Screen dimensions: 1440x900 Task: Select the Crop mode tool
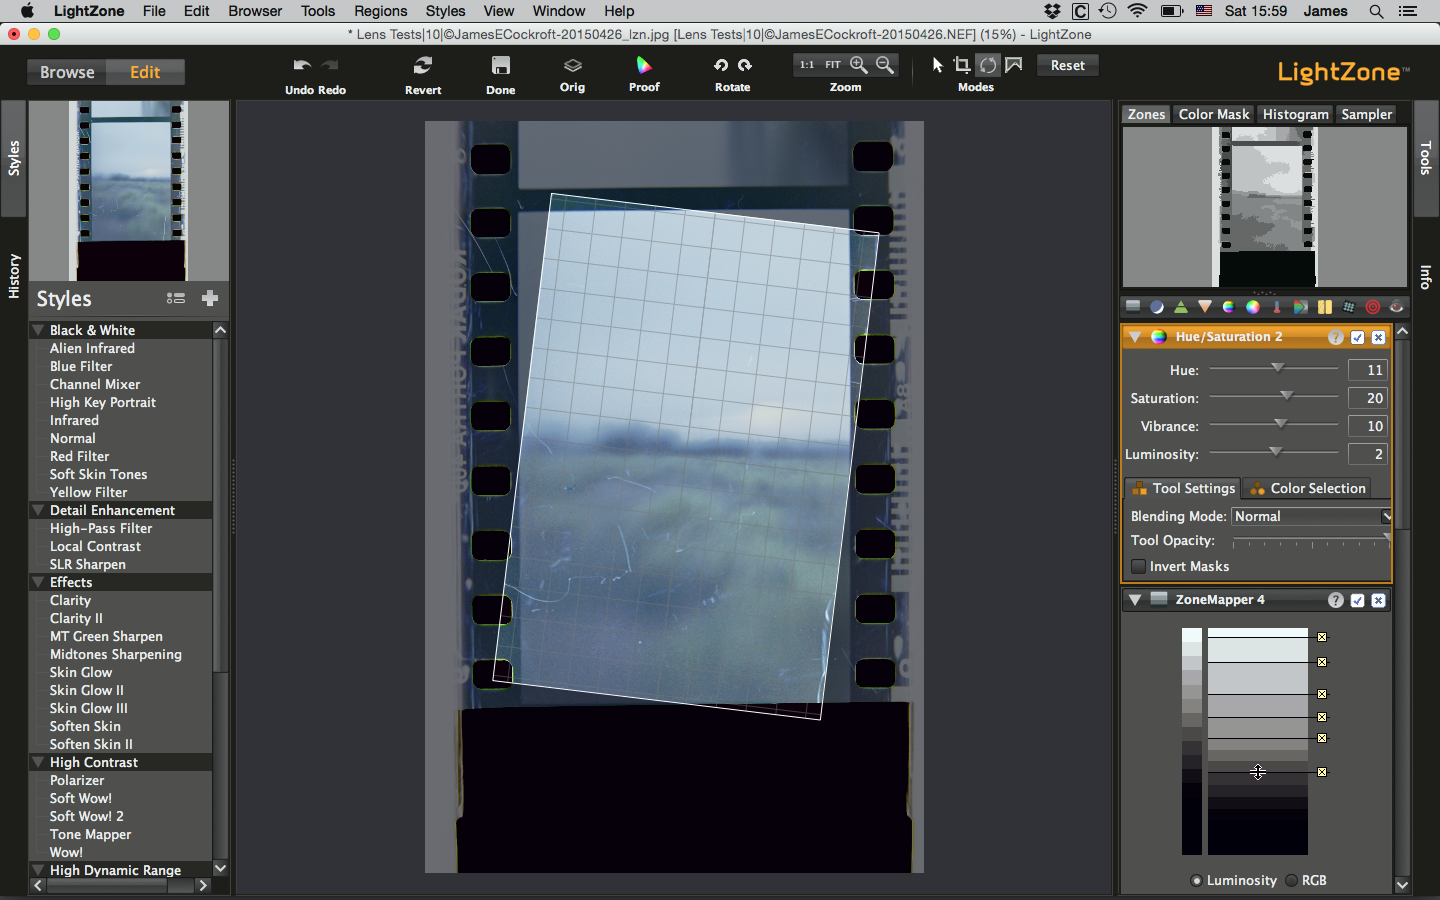[962, 65]
